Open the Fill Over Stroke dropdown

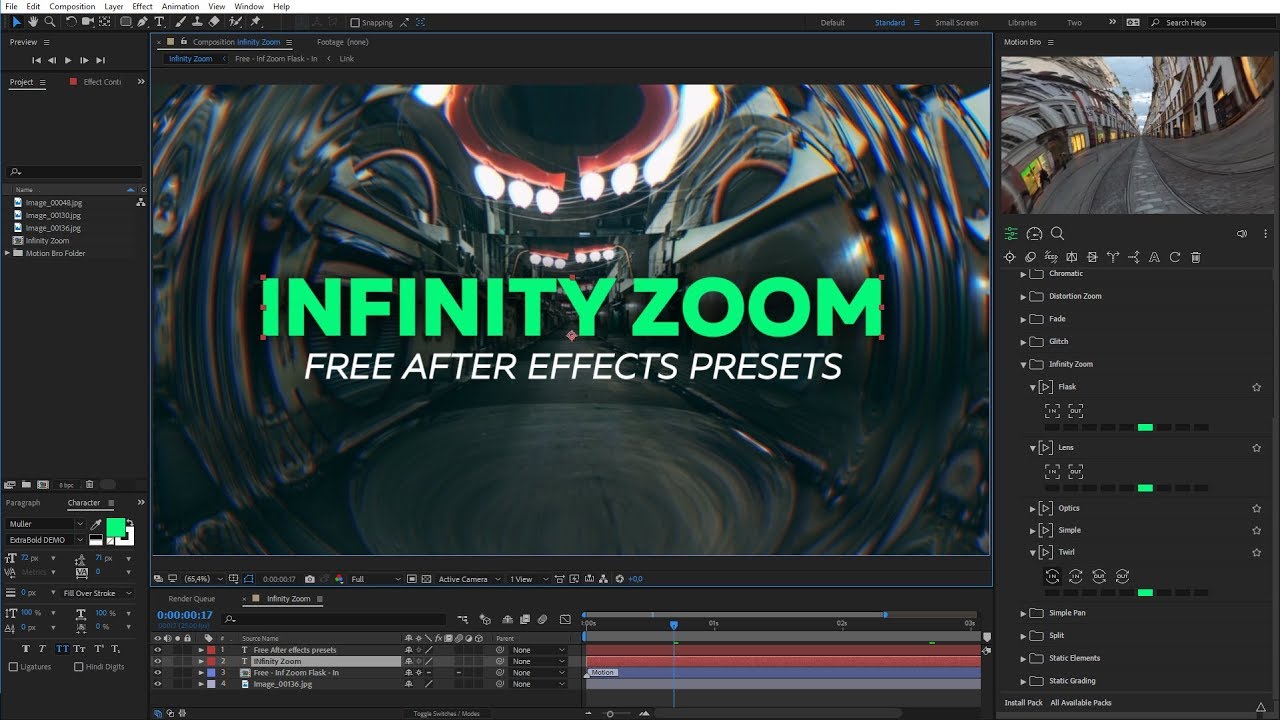pyautogui.click(x=97, y=593)
